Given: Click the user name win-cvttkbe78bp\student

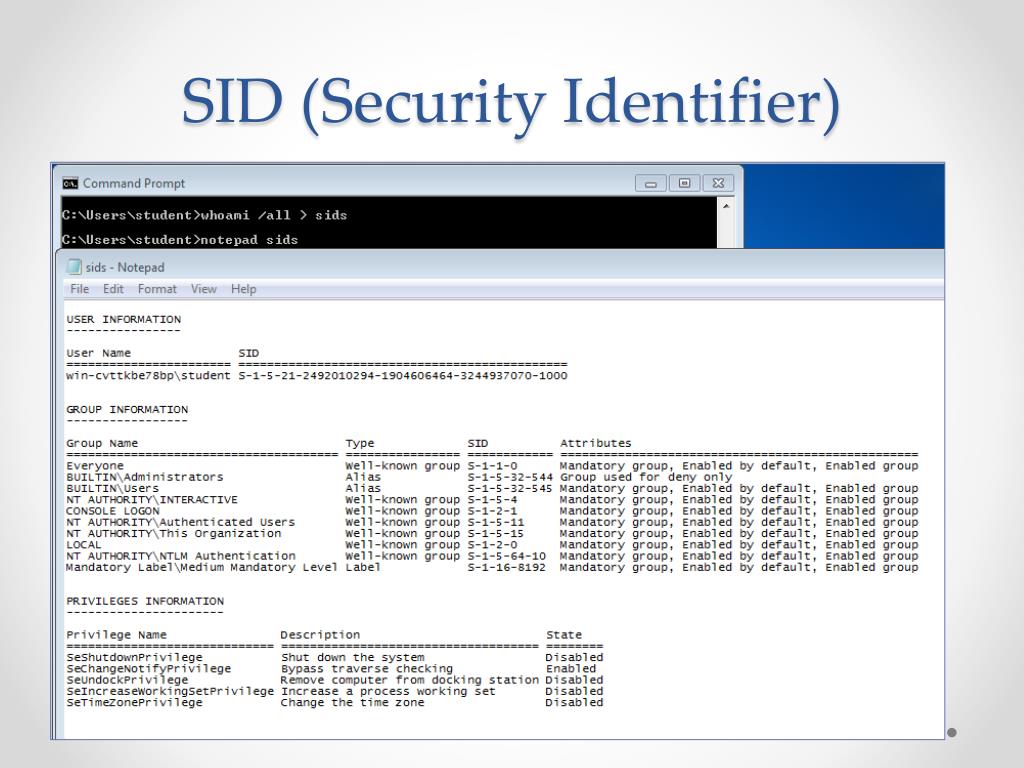Looking at the screenshot, I should (148, 376).
